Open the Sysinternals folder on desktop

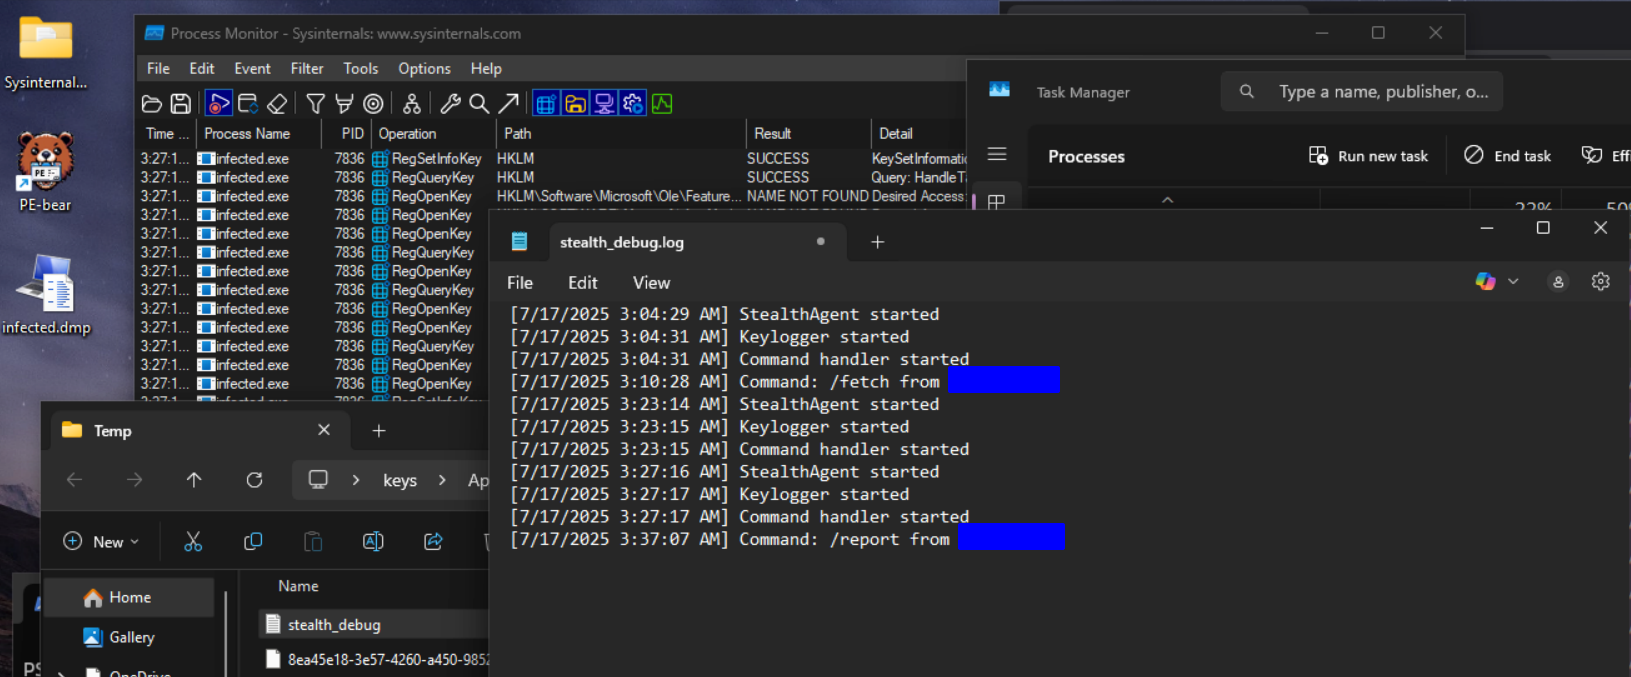tap(45, 53)
